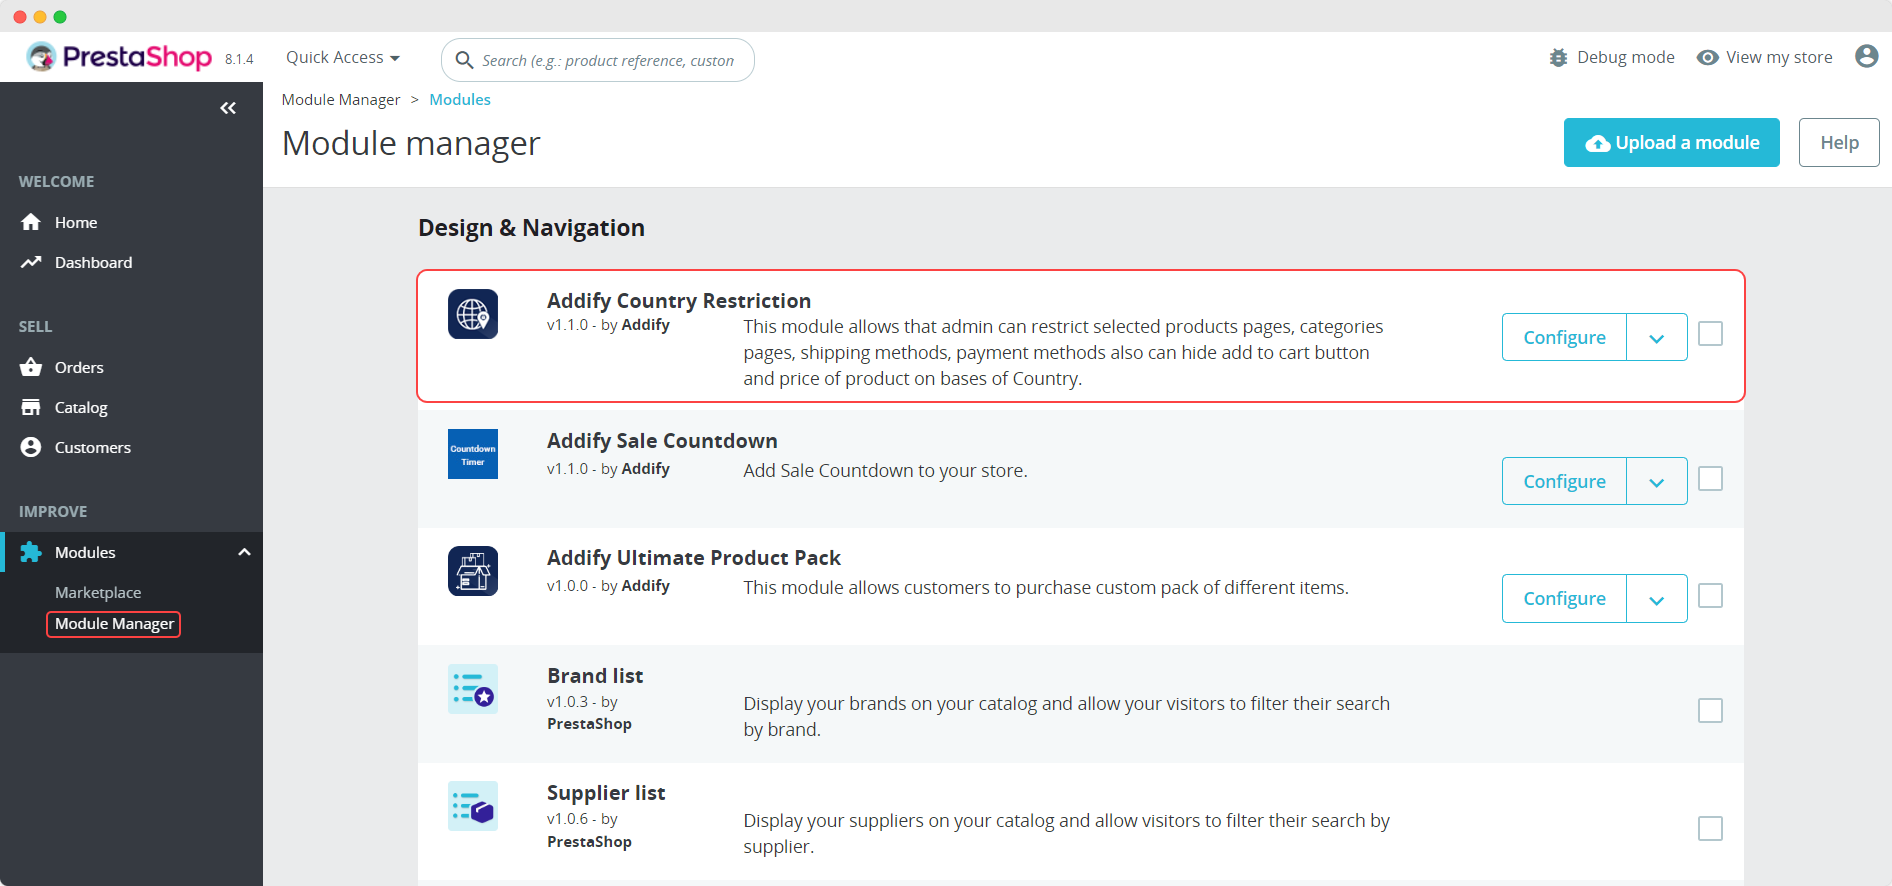Image resolution: width=1892 pixels, height=886 pixels.
Task: Collapse the sidebar with double-chevron icon
Action: [228, 108]
